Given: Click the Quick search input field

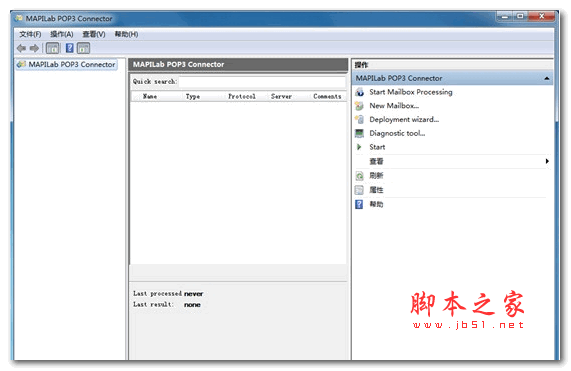Looking at the screenshot, I should 262,82.
